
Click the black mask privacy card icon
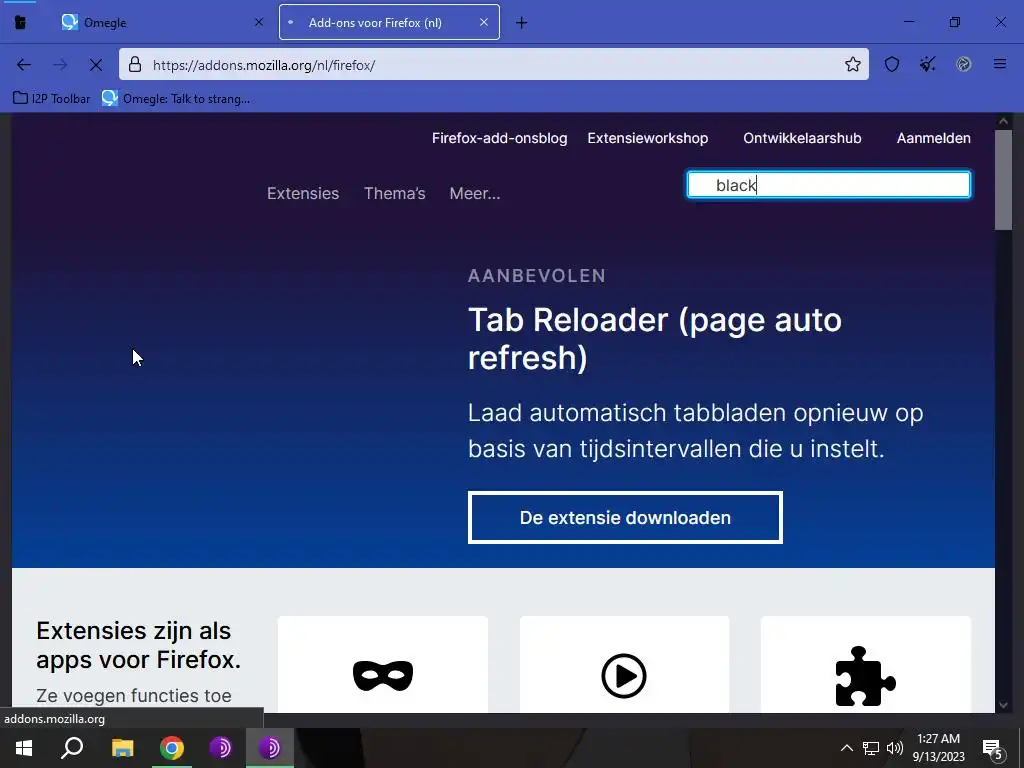[383, 675]
